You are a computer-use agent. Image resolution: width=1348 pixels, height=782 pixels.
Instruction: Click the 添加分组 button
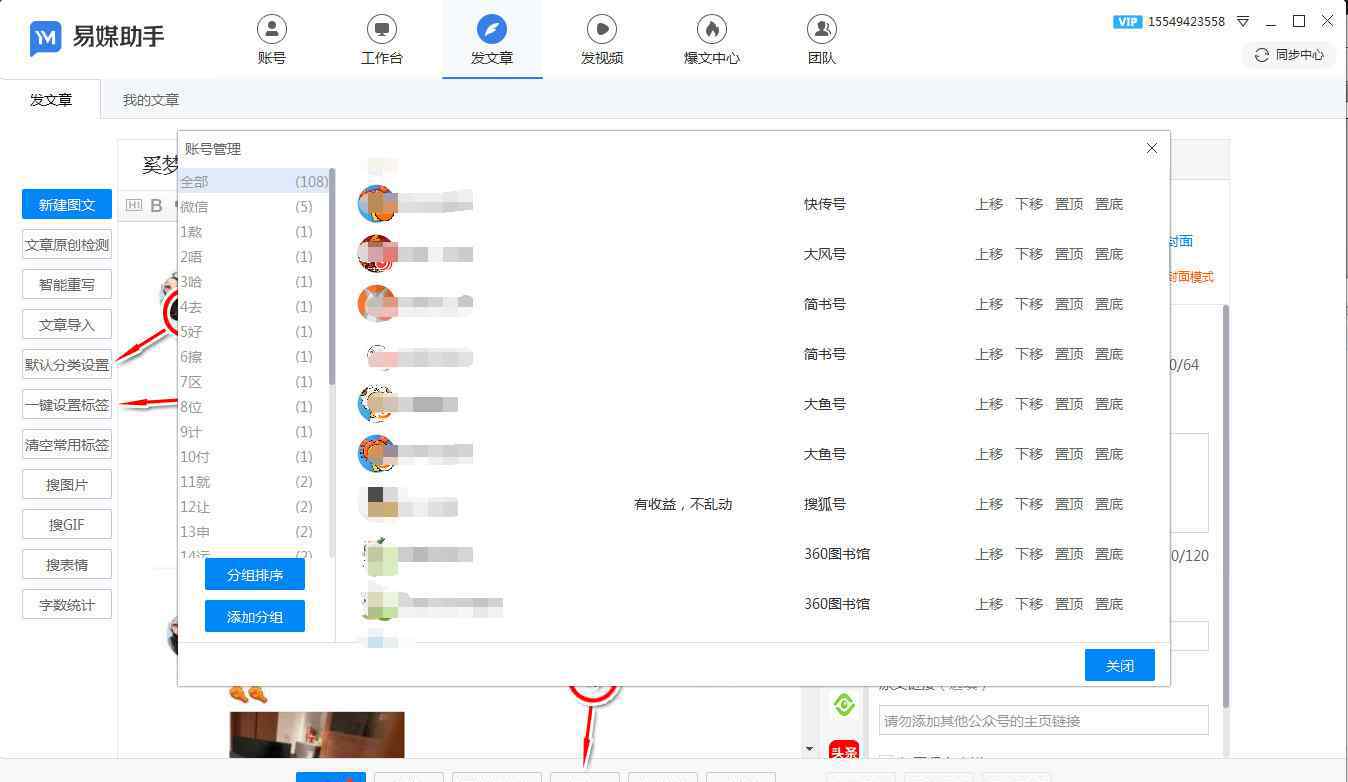click(254, 616)
